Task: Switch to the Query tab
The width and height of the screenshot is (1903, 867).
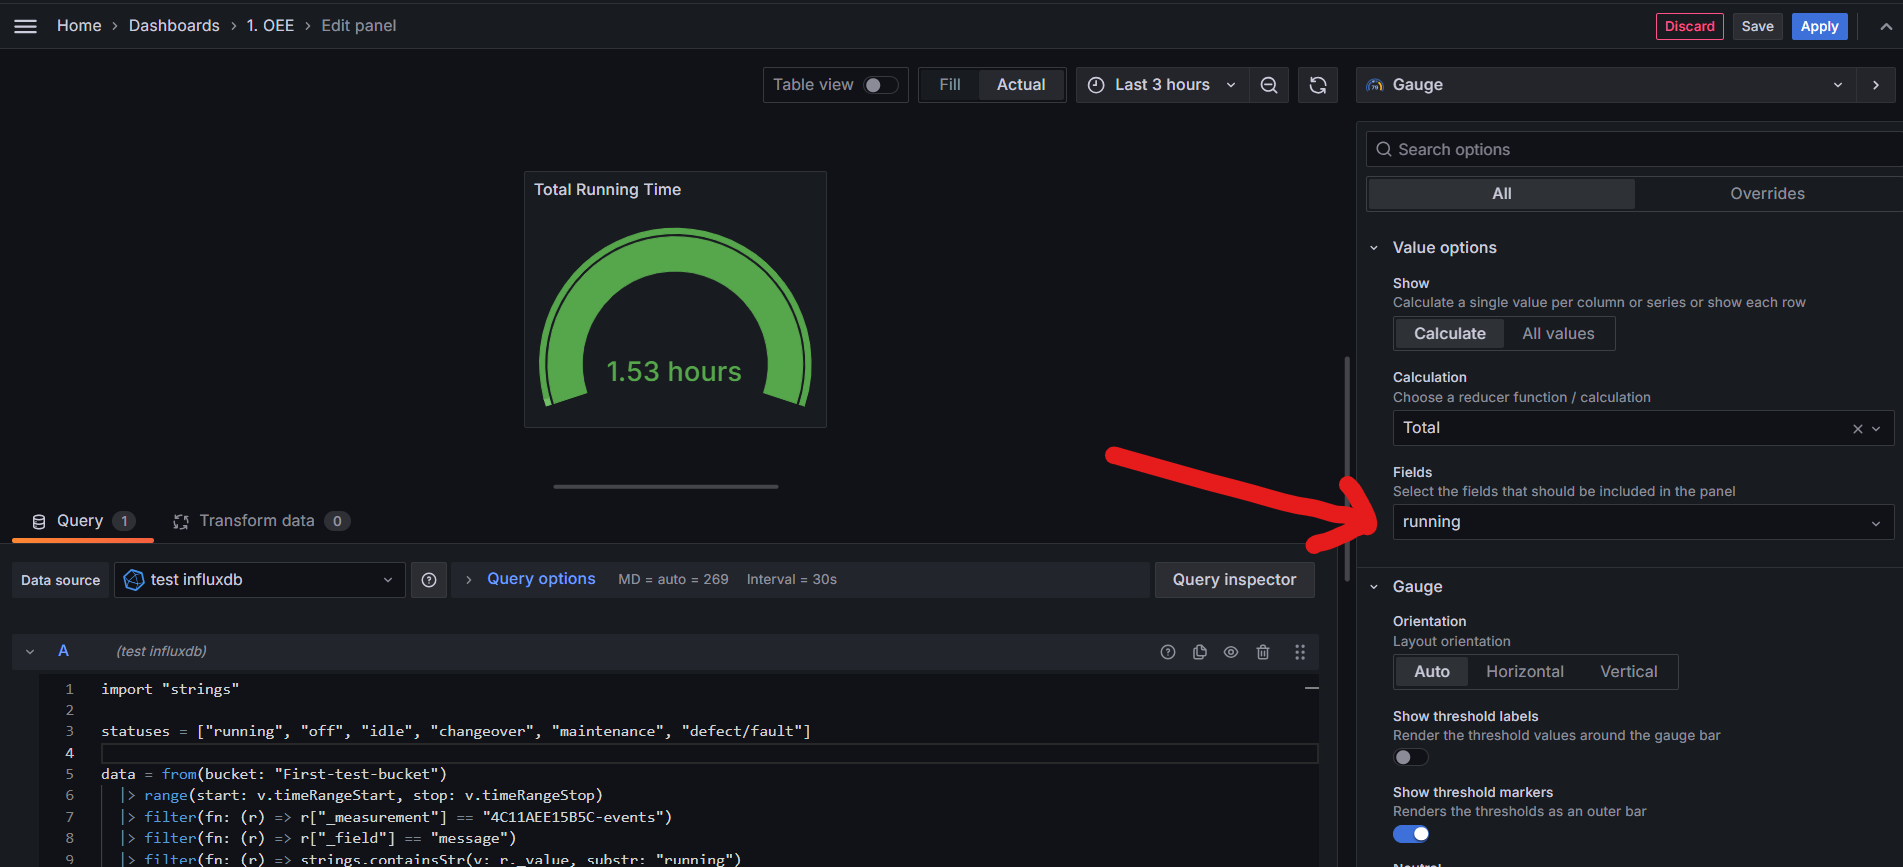Action: point(83,521)
